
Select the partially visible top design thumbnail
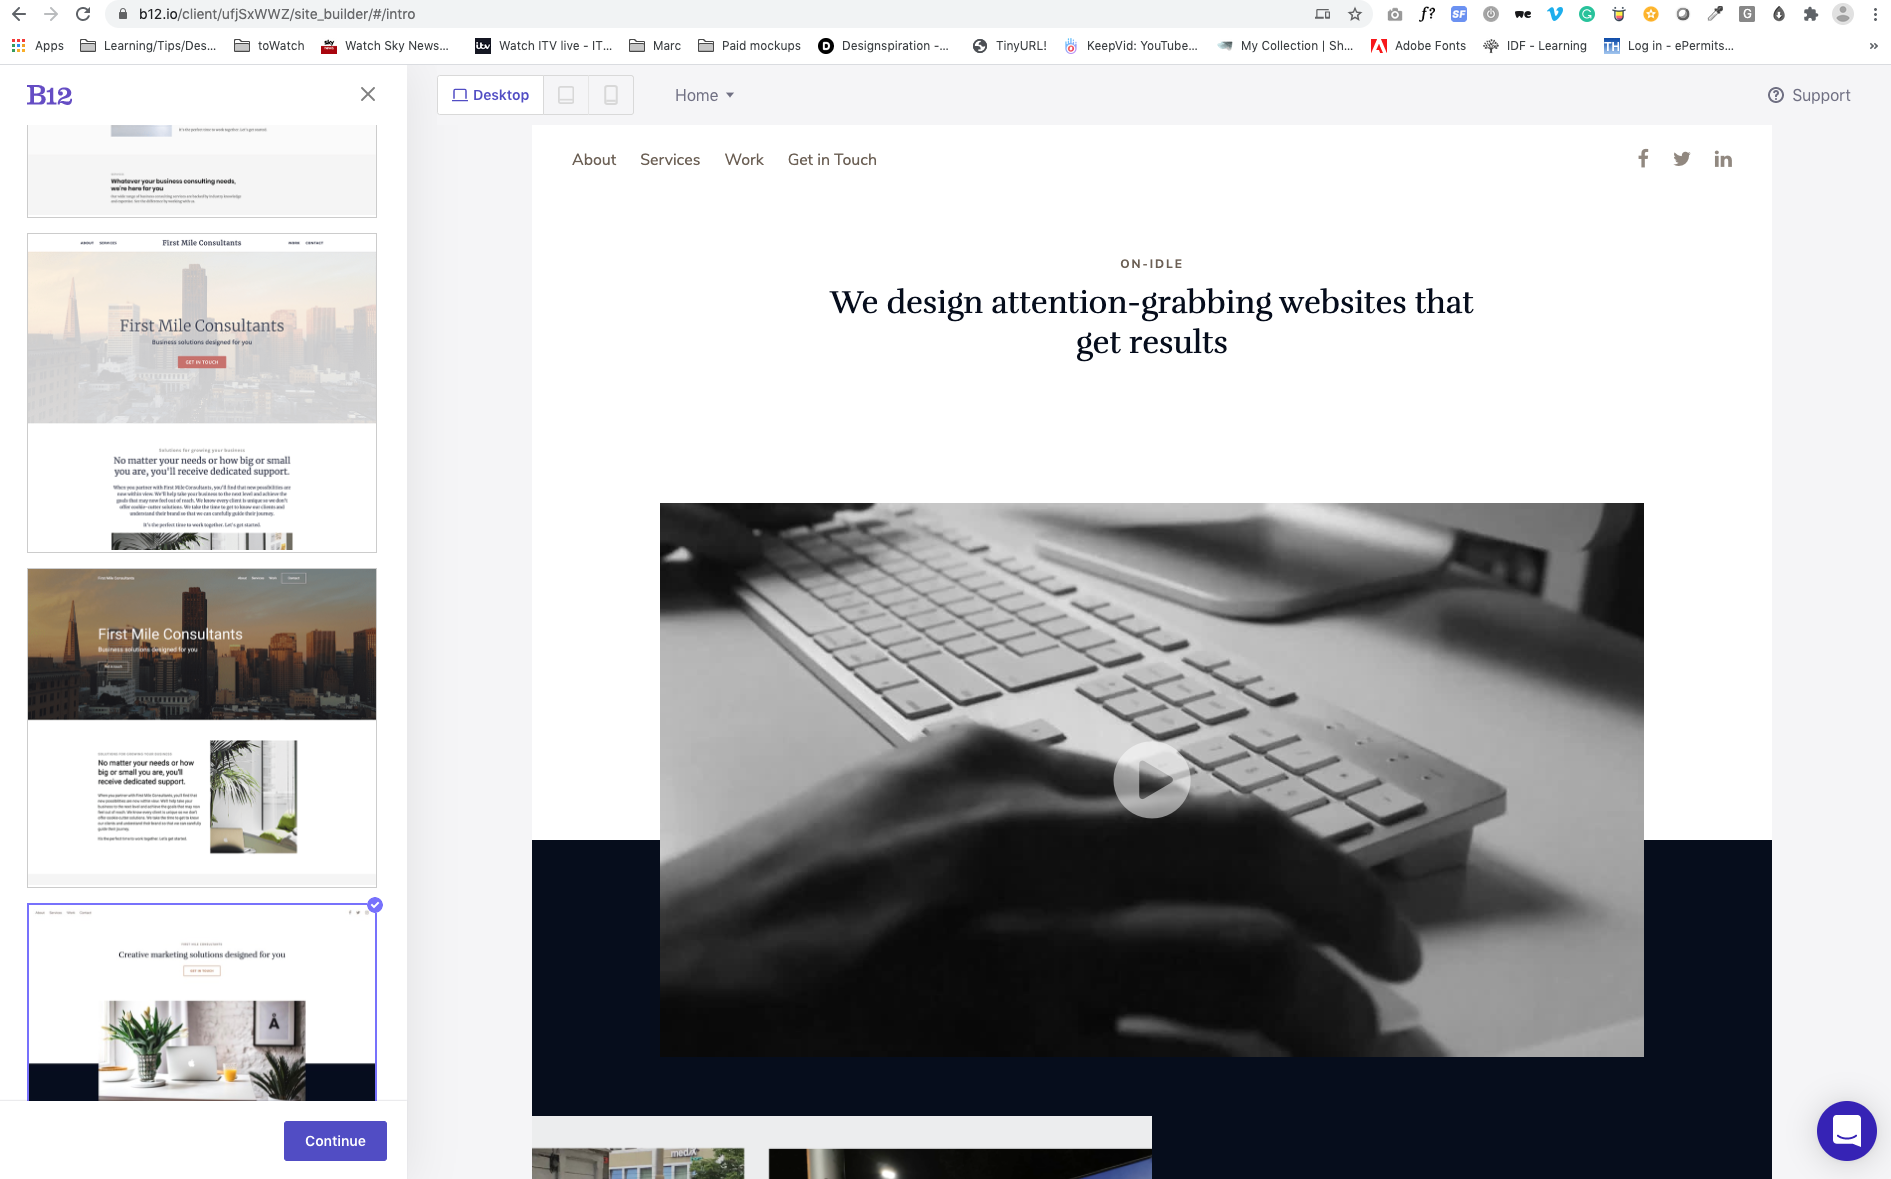(202, 171)
